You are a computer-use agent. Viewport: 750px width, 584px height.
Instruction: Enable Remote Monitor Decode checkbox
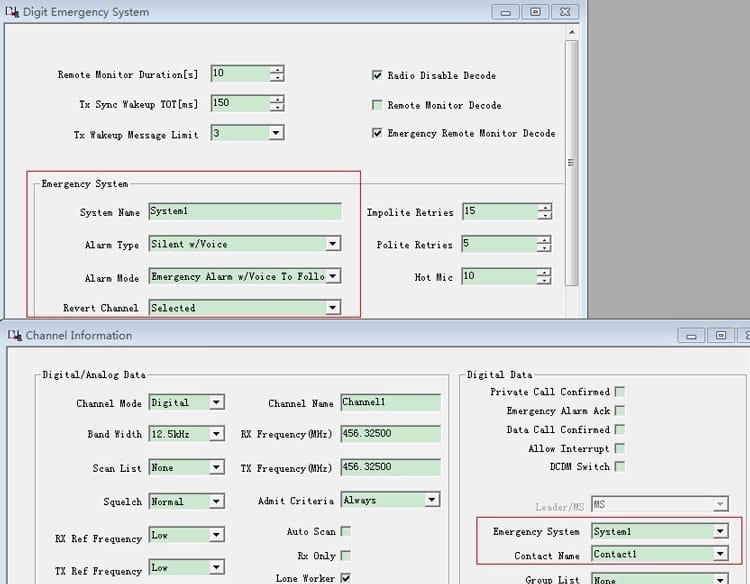(x=377, y=105)
